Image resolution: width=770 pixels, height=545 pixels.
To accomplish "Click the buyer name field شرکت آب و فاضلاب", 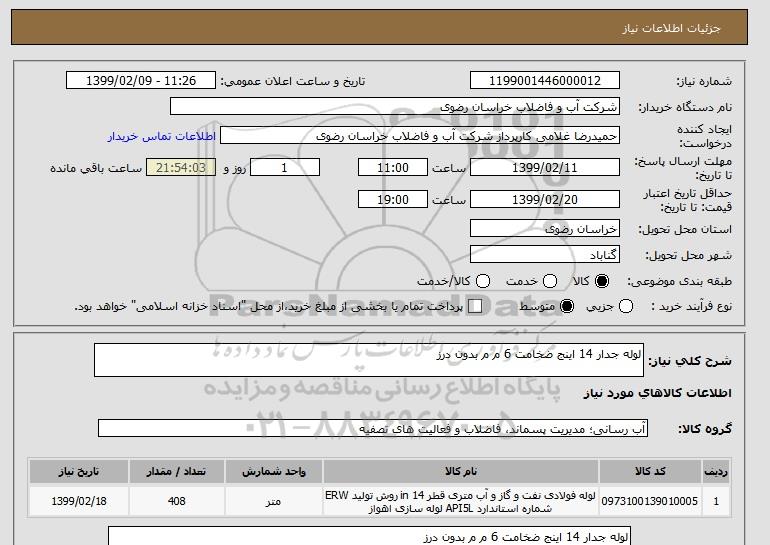I will [395, 107].
